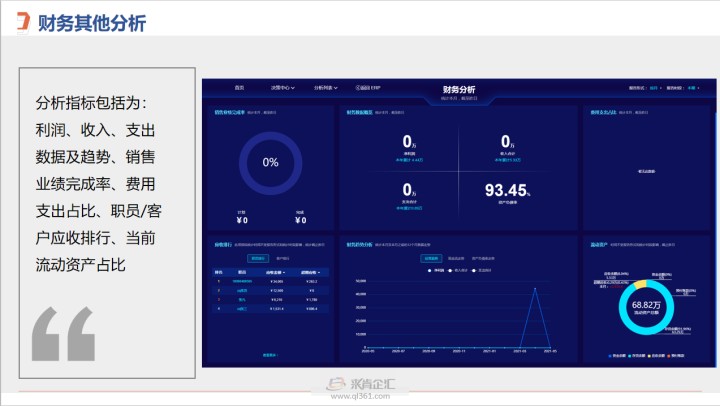Click the ¥34,065 amount in ranking row 1
Screen dimensions: 720x406
coord(276,281)
